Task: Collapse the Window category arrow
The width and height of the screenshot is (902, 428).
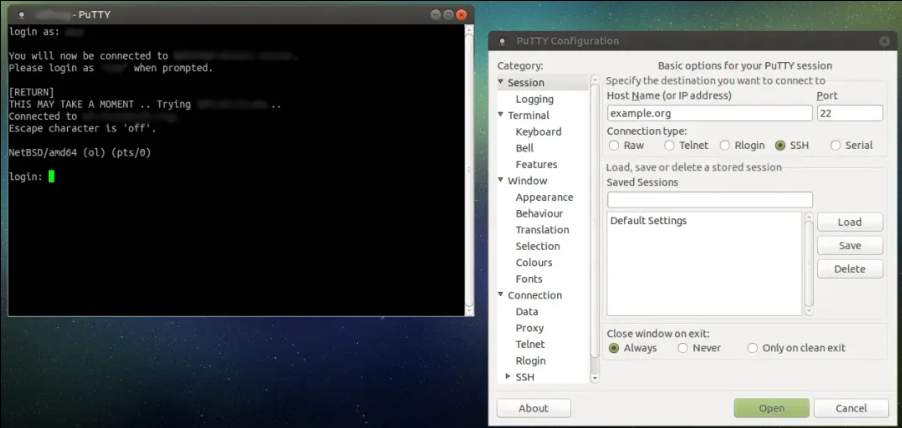Action: [500, 181]
